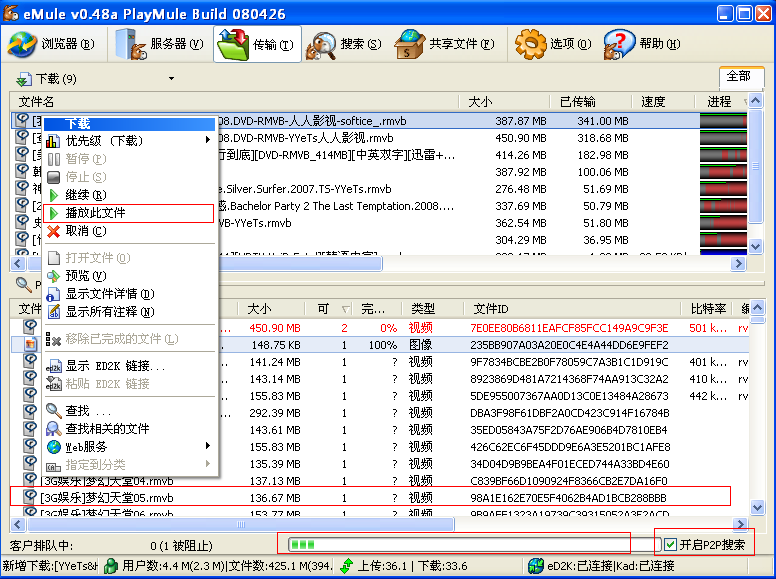Toggle the 开启P2P搜索 checkbox

tap(671, 545)
